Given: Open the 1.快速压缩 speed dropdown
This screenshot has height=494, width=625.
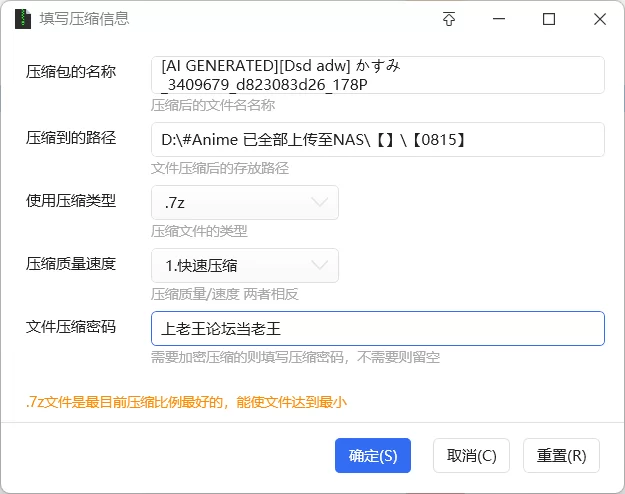Looking at the screenshot, I should (245, 266).
